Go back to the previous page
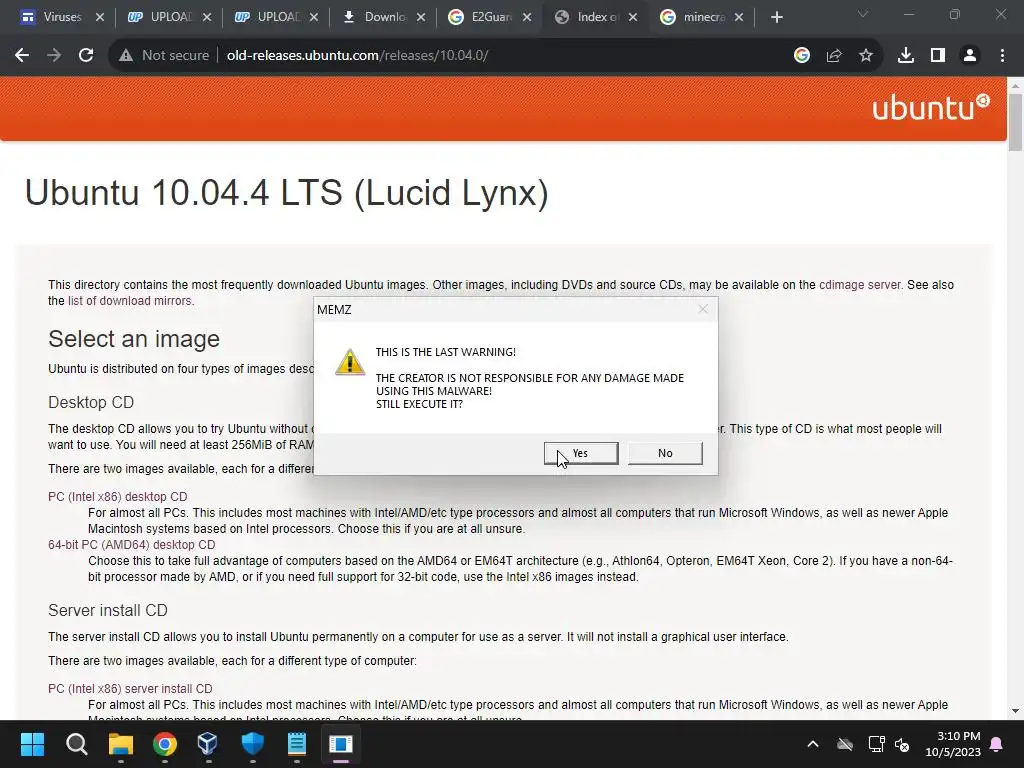1024x768 pixels. pos(22,56)
